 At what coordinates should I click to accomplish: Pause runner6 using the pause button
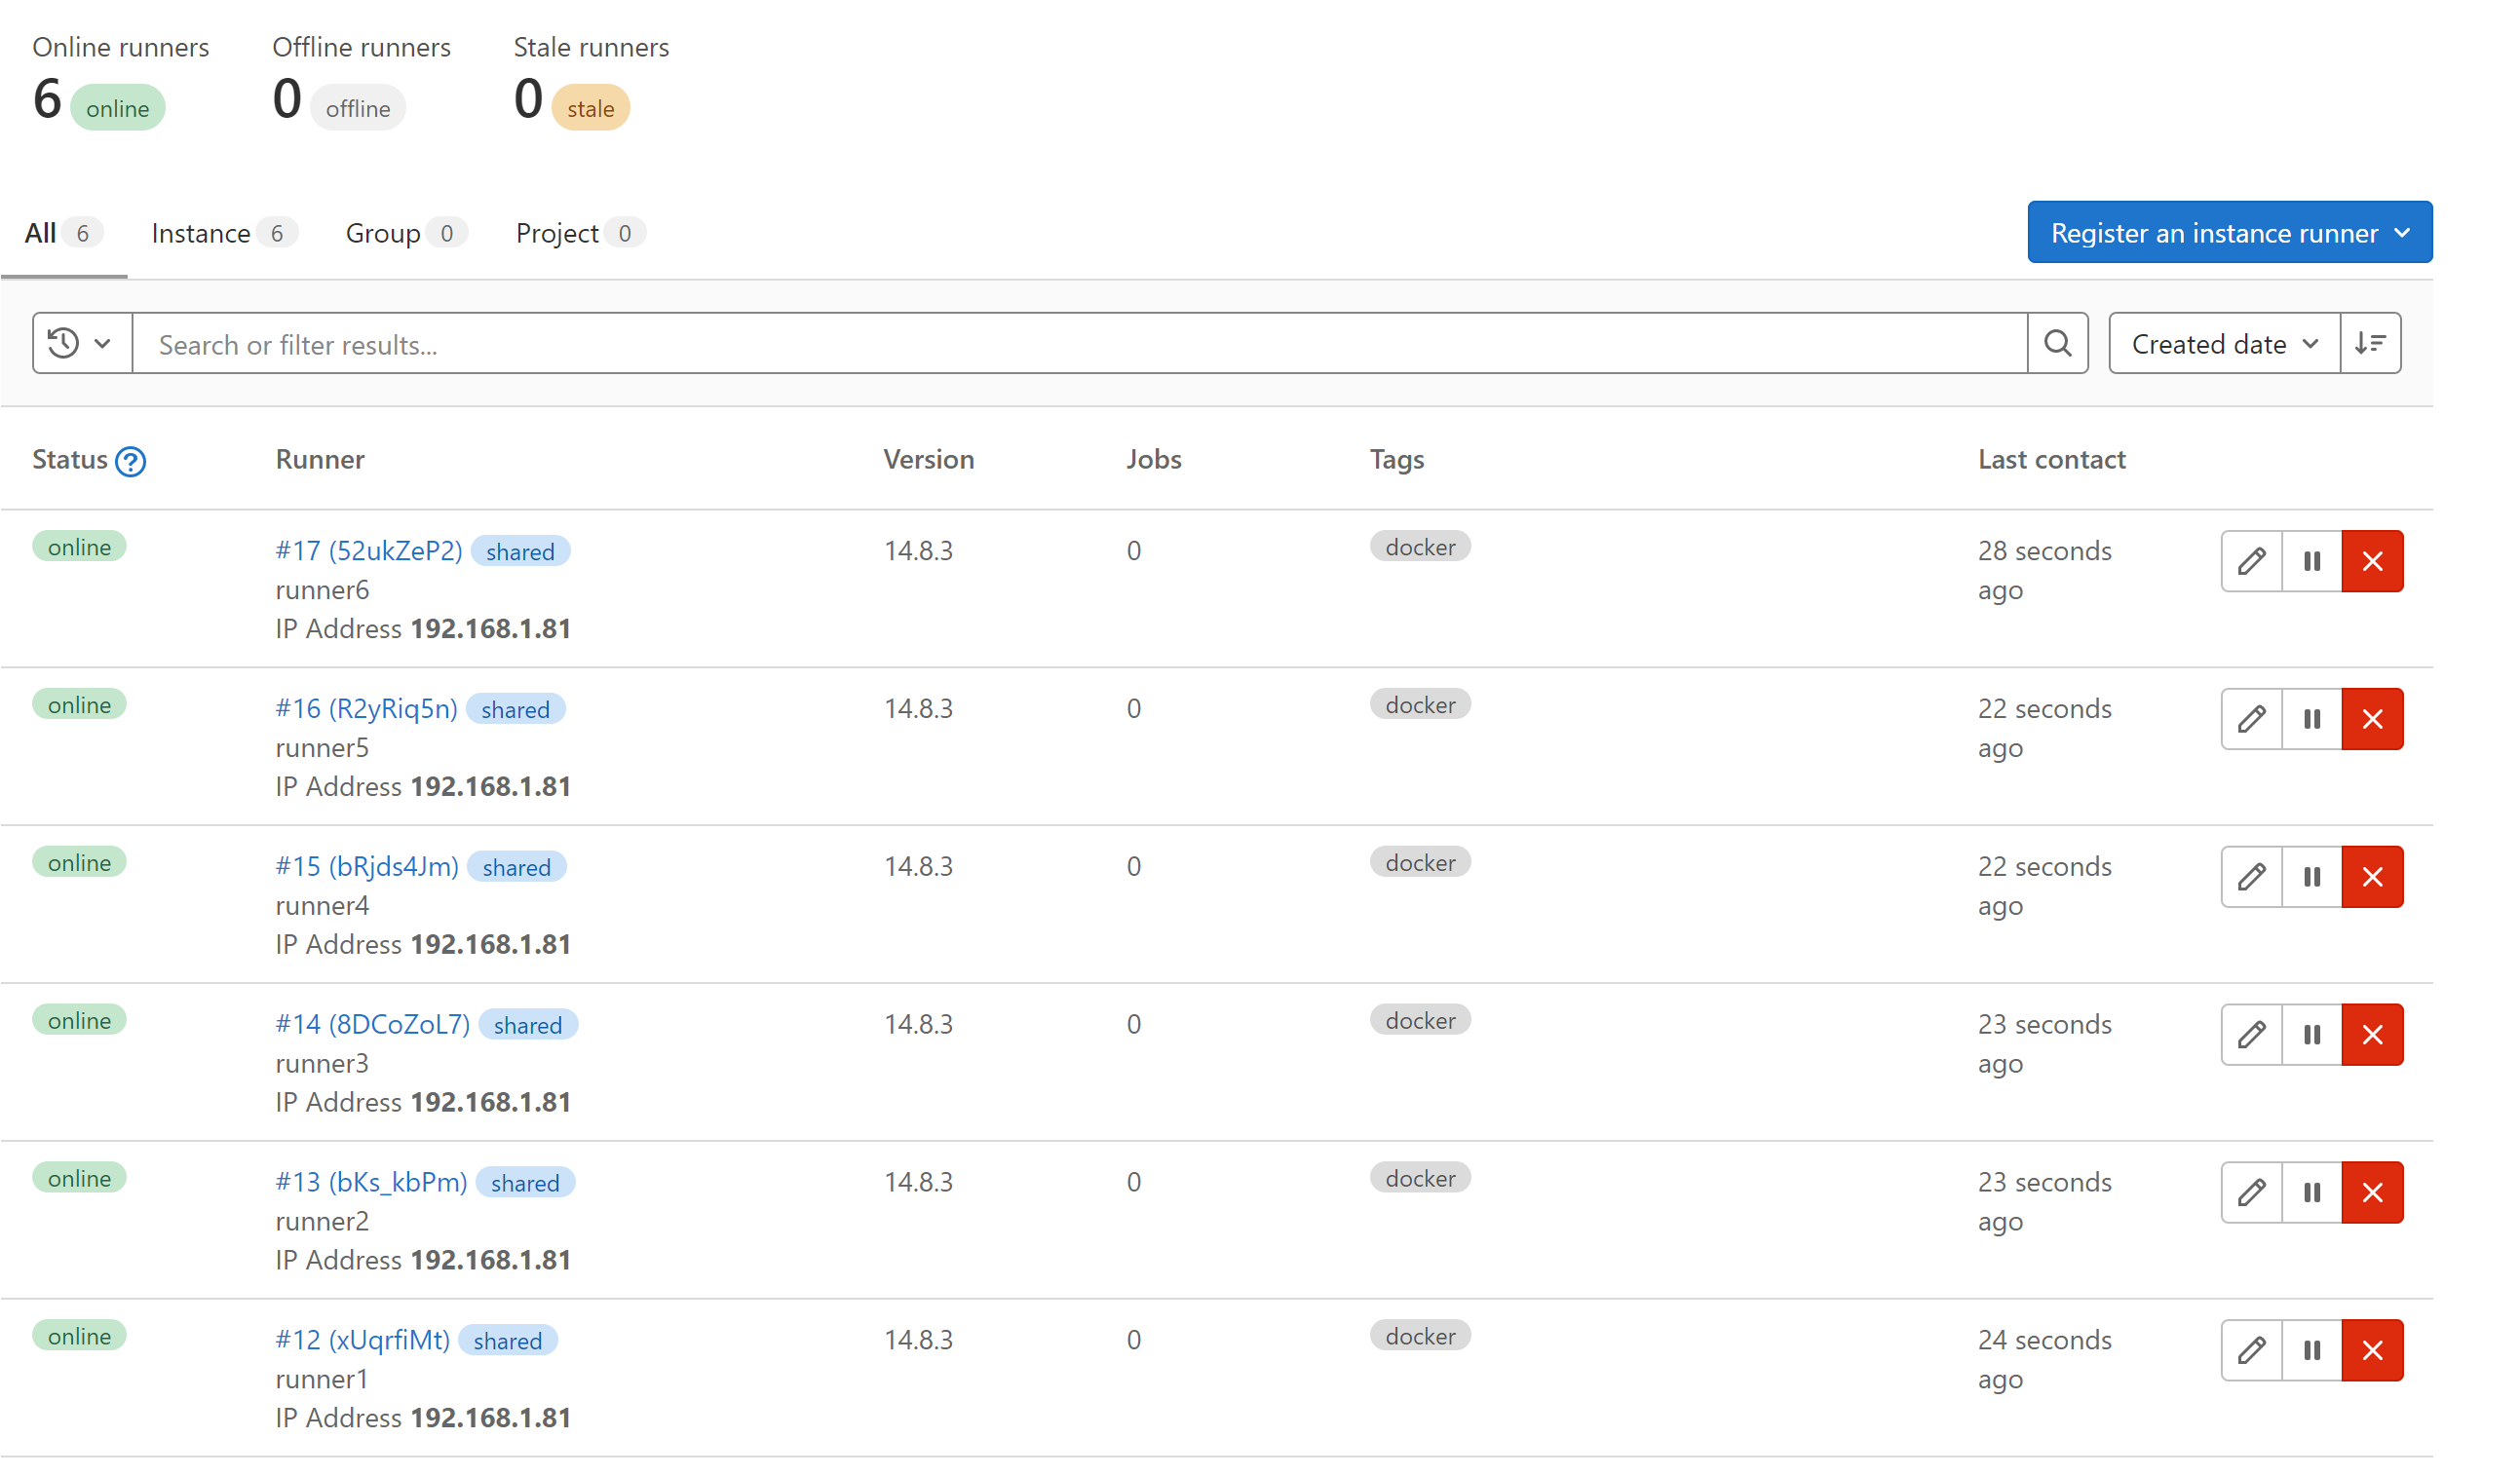[2311, 561]
